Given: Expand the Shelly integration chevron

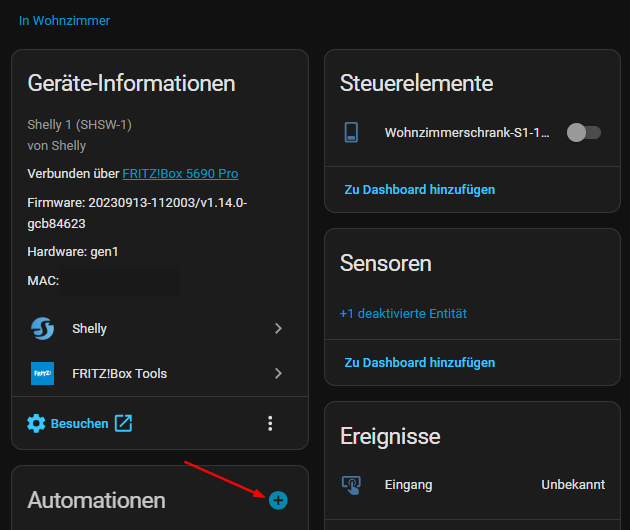Looking at the screenshot, I should click(x=278, y=328).
